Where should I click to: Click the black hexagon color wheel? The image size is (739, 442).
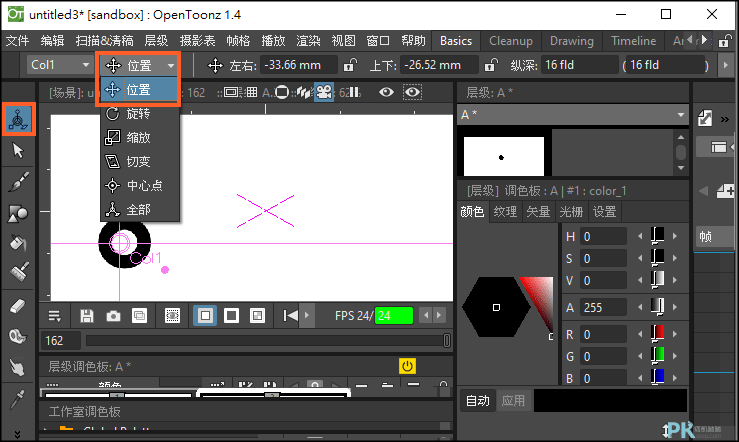pyautogui.click(x=496, y=307)
